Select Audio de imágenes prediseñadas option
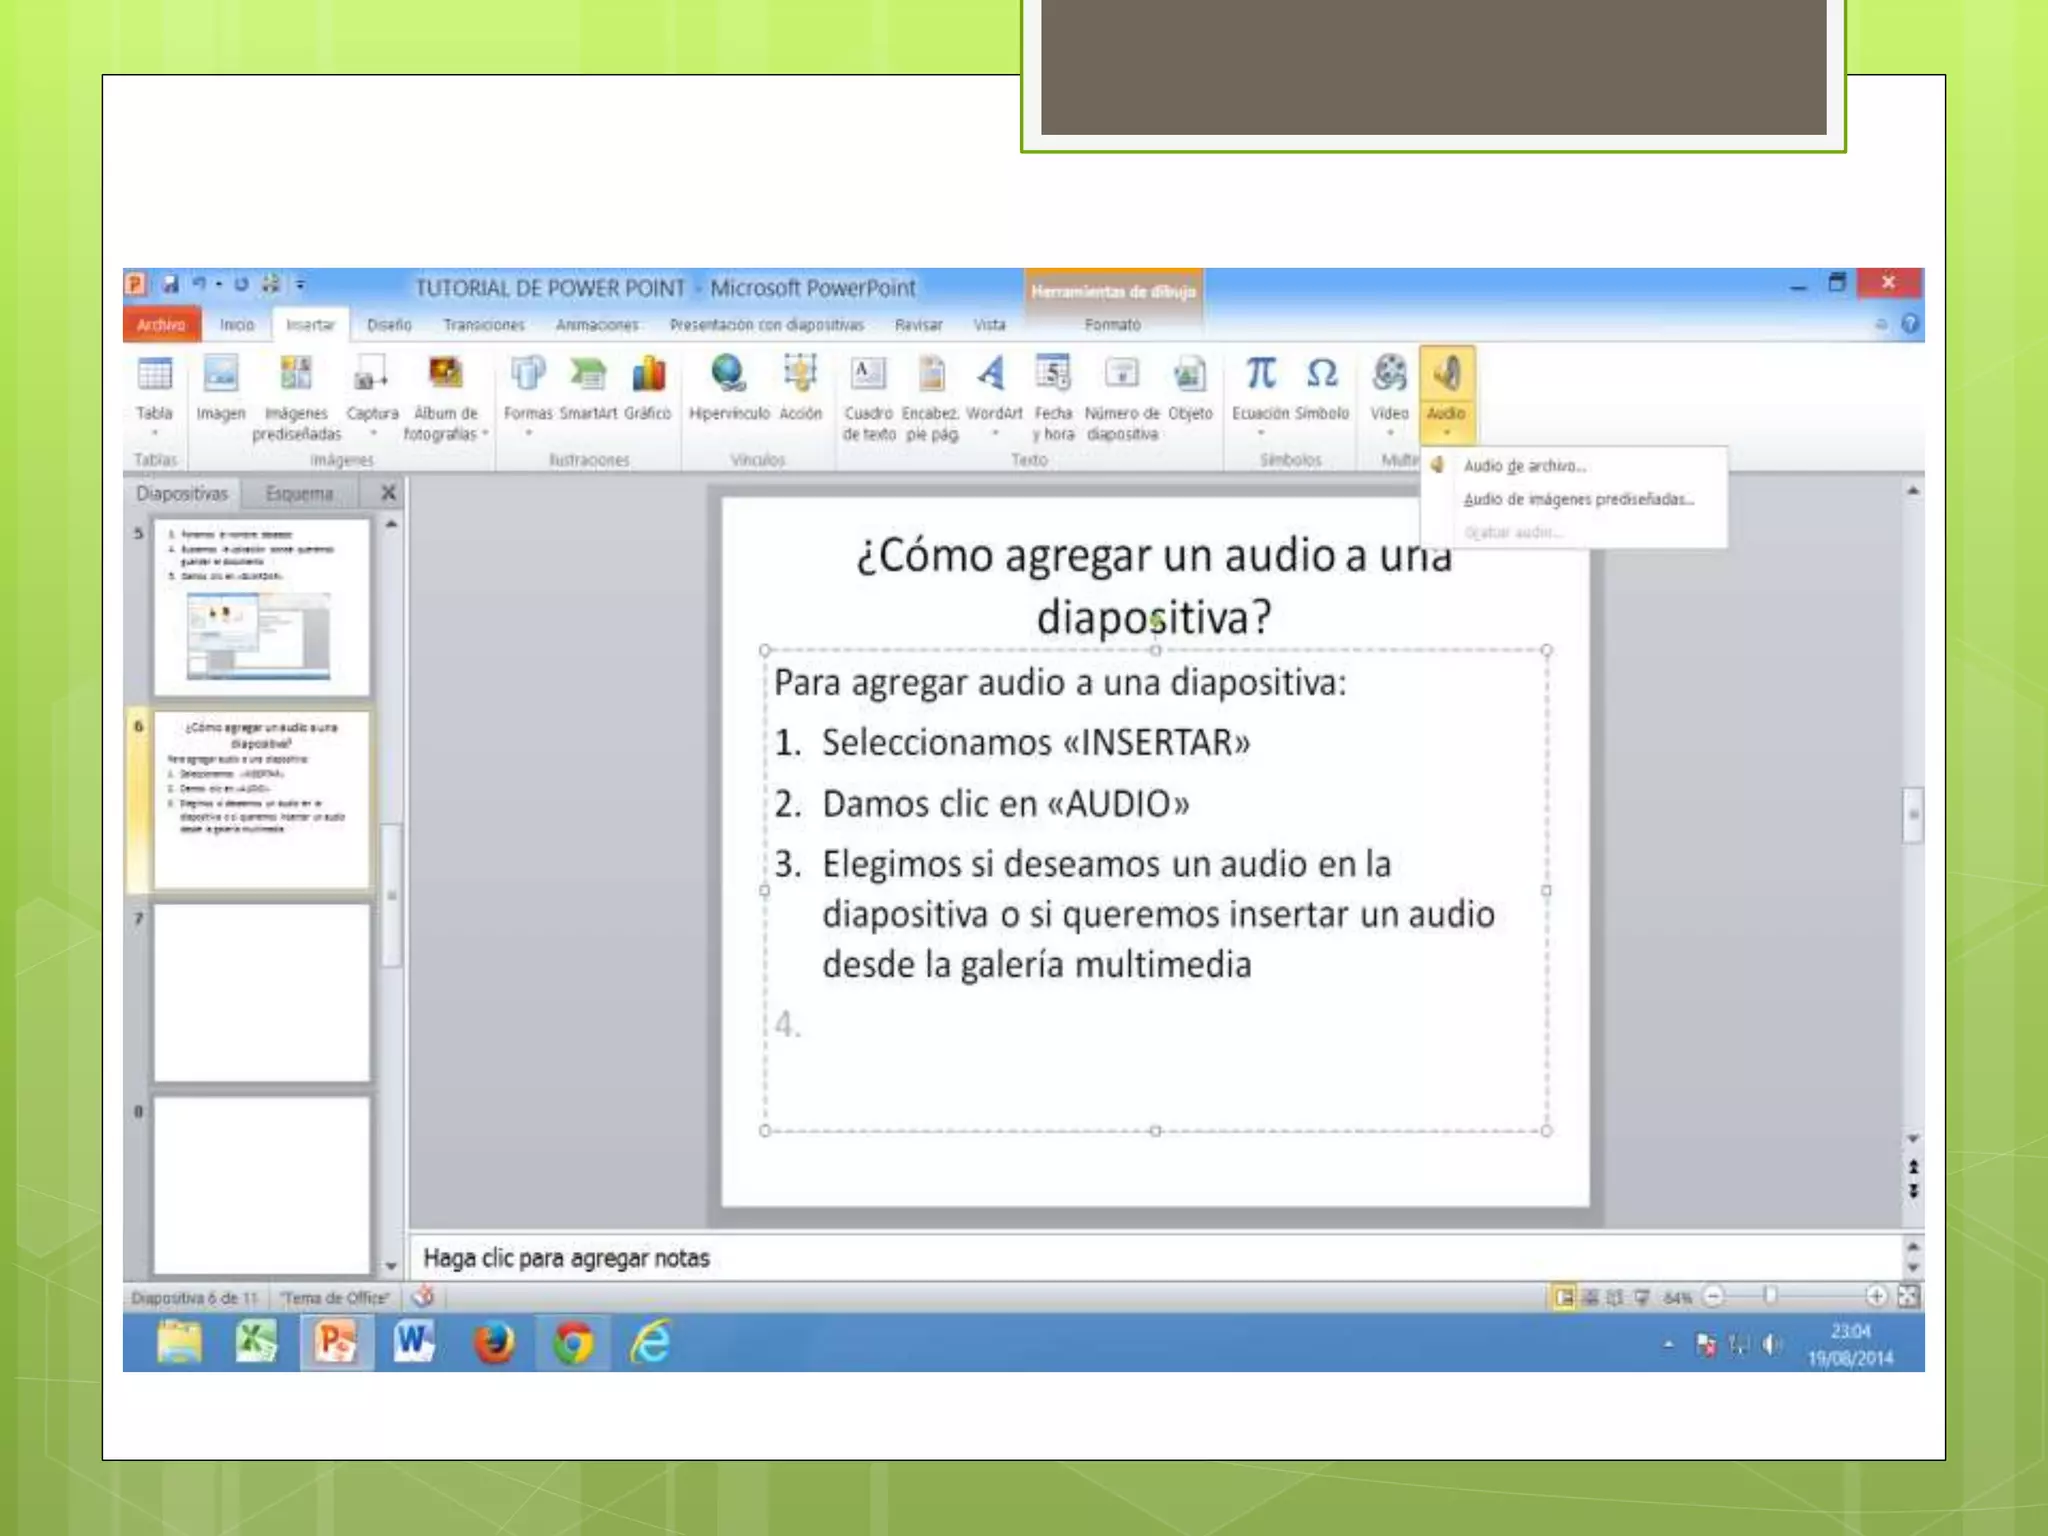Image resolution: width=2048 pixels, height=1536 pixels. tap(1578, 499)
